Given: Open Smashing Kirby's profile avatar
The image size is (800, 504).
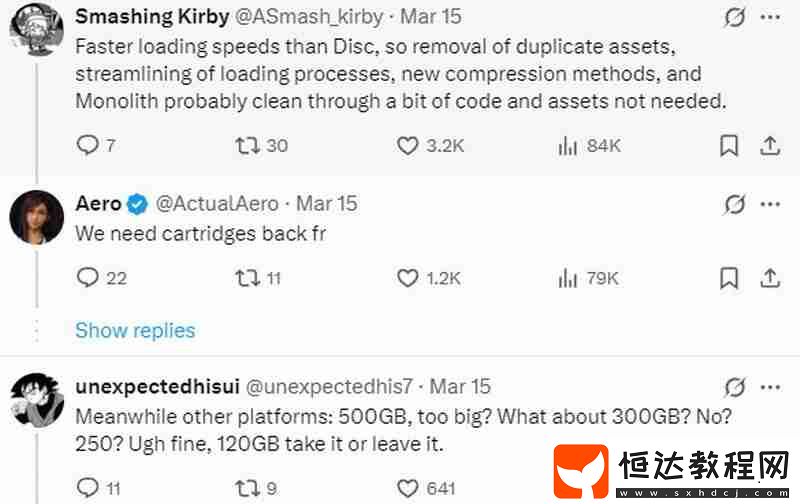Looking at the screenshot, I should [x=36, y=28].
